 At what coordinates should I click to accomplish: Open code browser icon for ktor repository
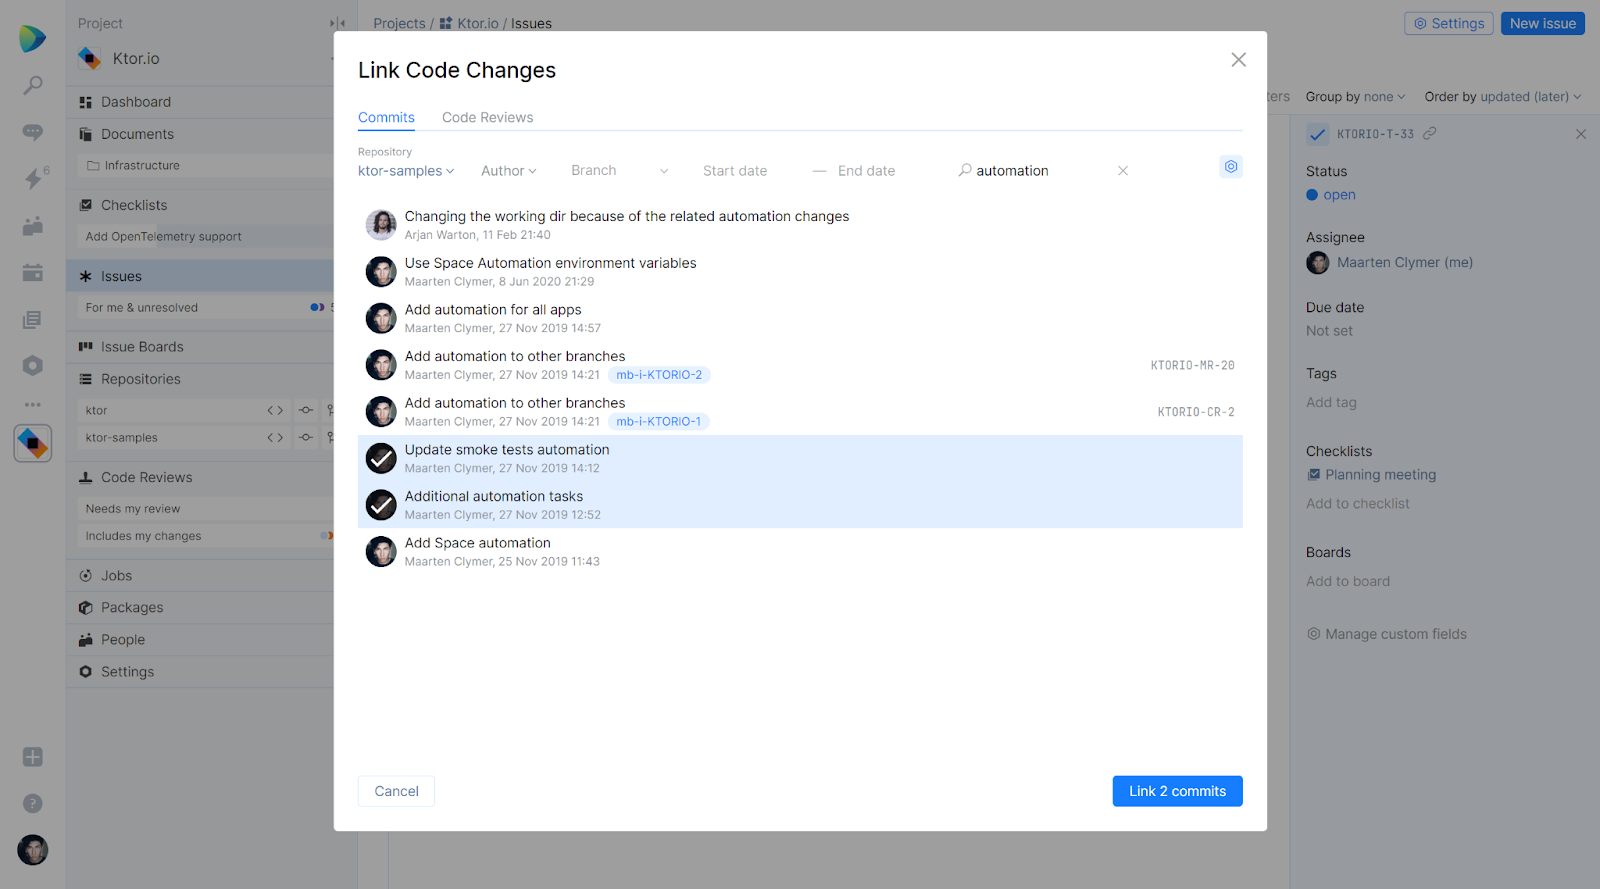click(275, 410)
